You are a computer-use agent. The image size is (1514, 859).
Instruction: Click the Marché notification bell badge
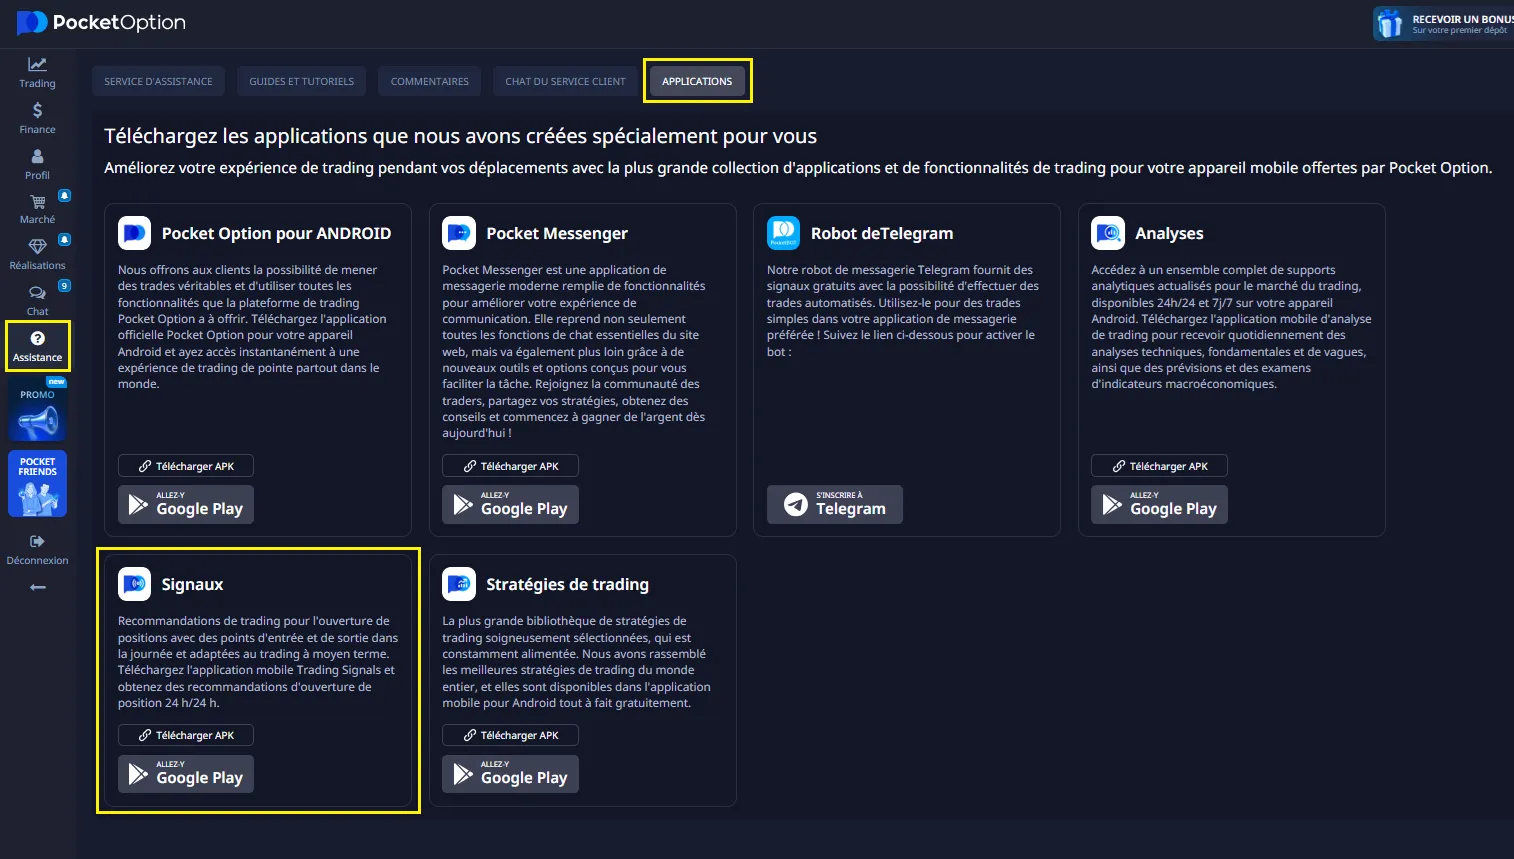pos(64,195)
